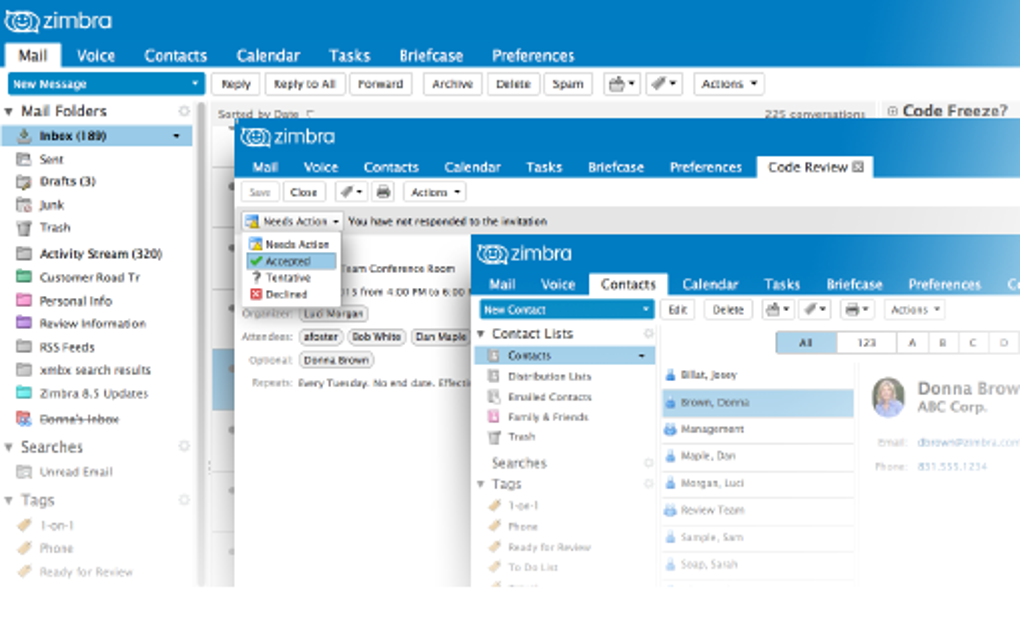Click Donna Brown's contact photo
The image size is (1020, 627).
(888, 397)
